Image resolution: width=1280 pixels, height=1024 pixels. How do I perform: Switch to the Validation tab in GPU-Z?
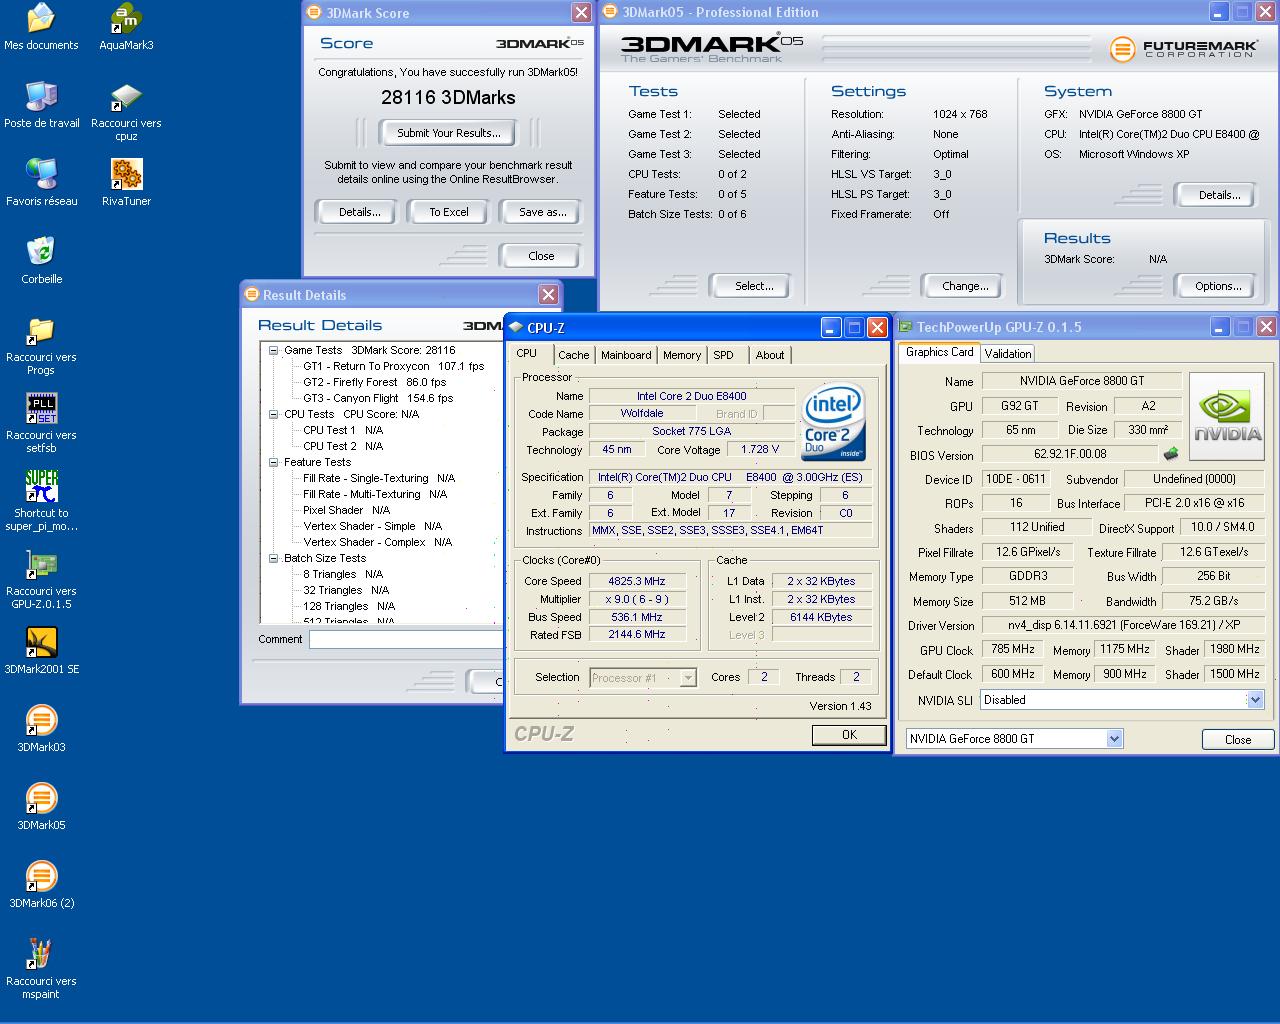point(1007,354)
